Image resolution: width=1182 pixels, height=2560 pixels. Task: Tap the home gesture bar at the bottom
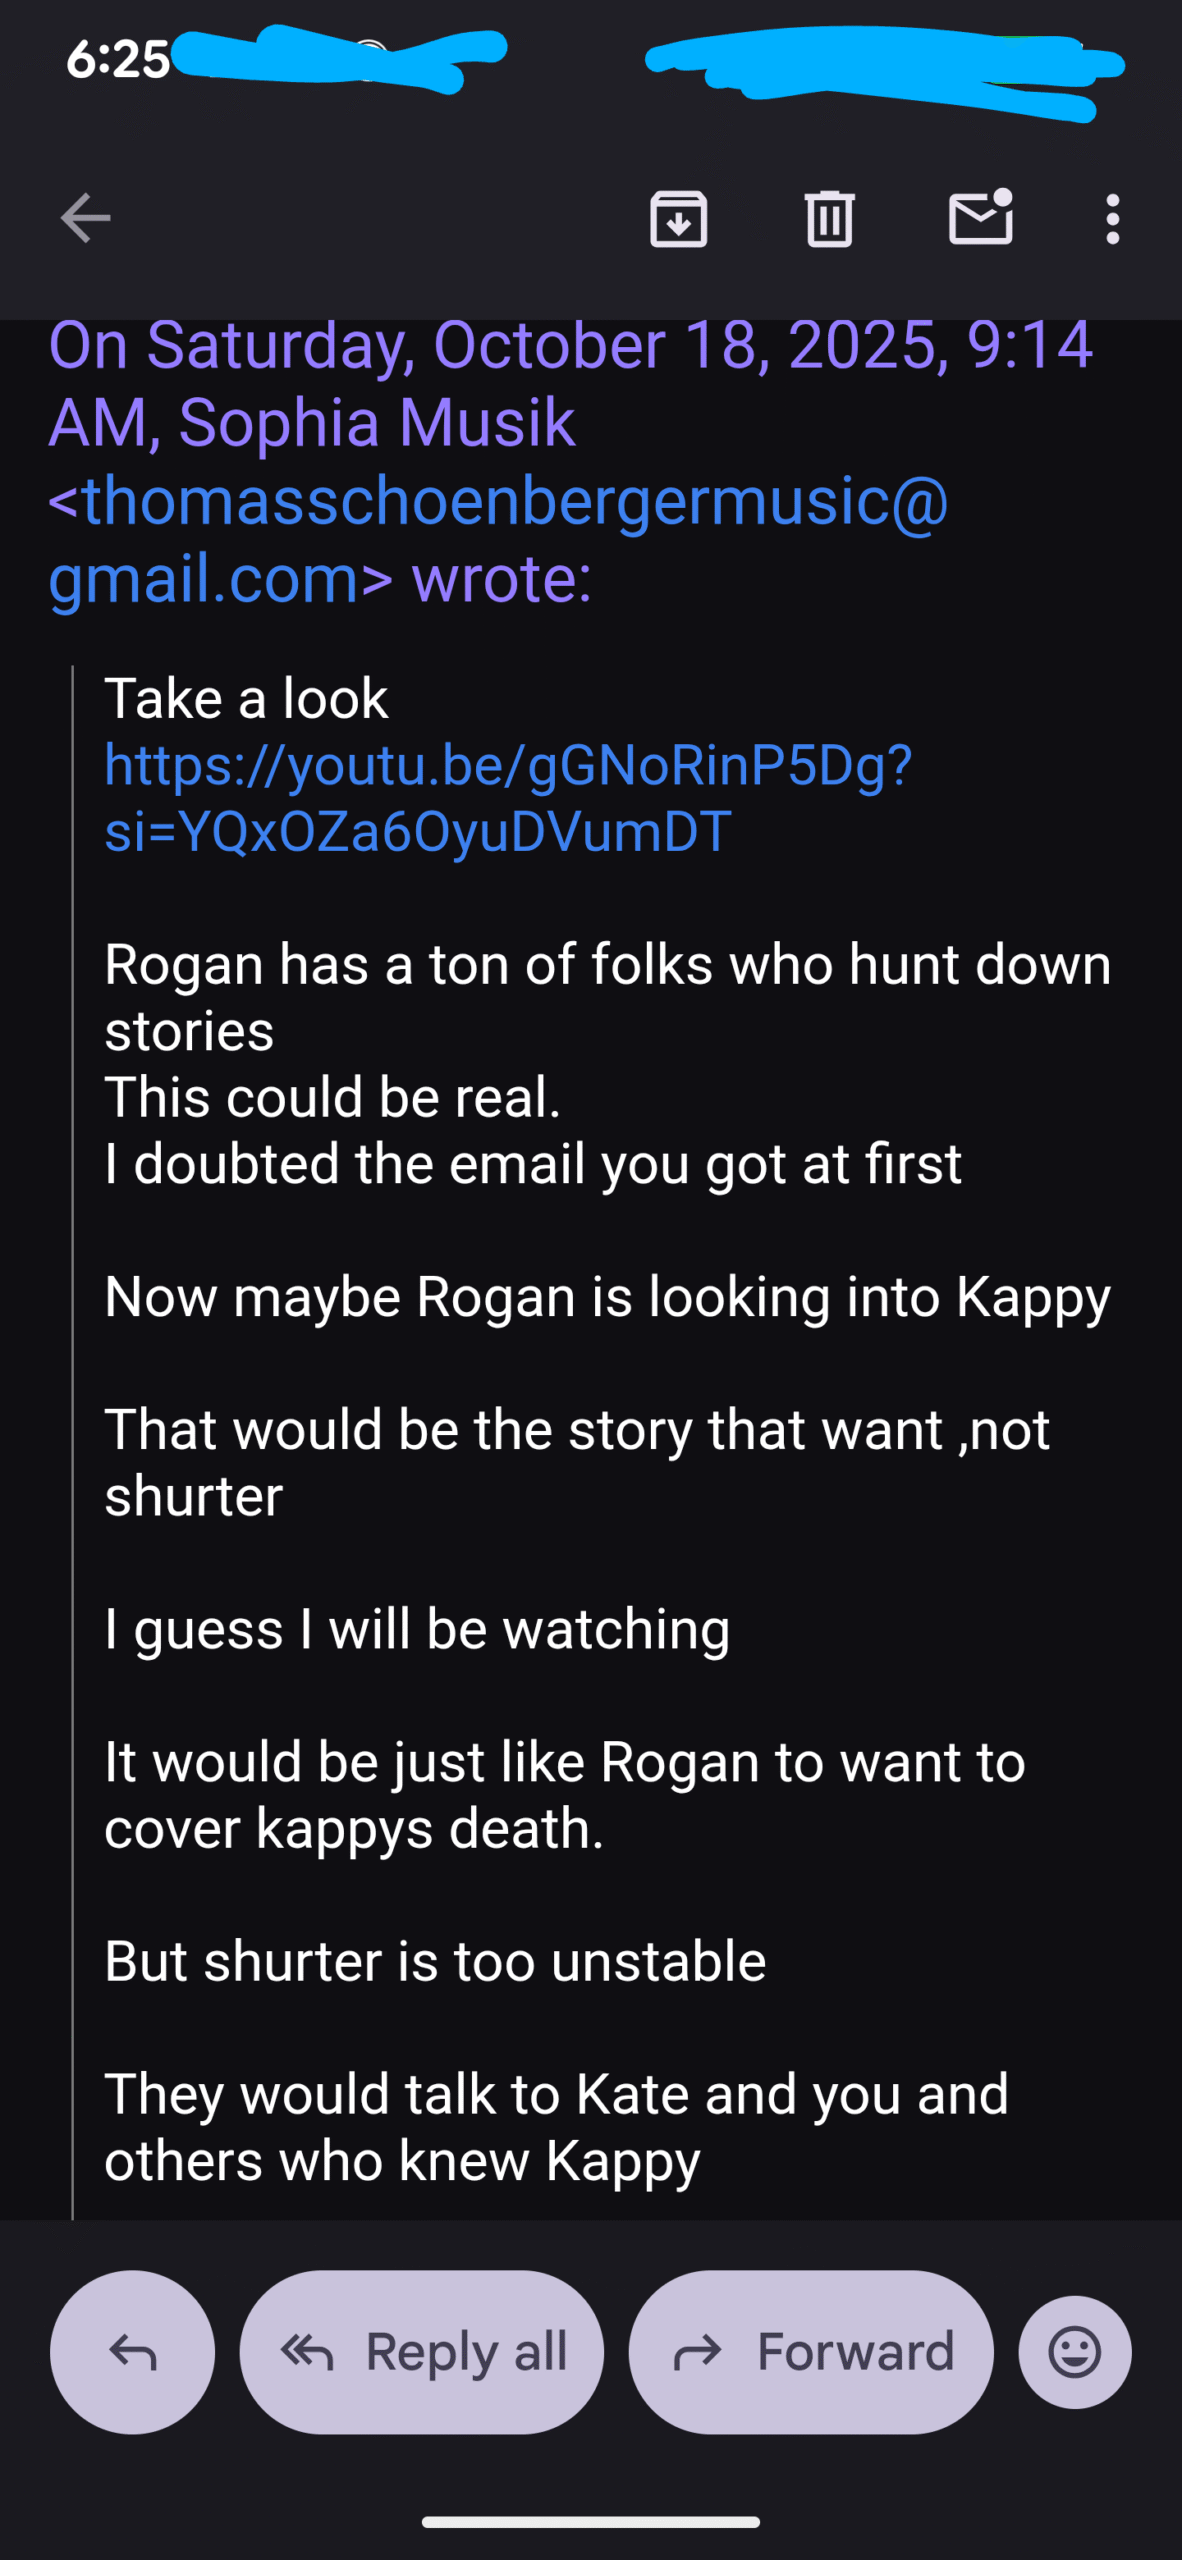(590, 2522)
